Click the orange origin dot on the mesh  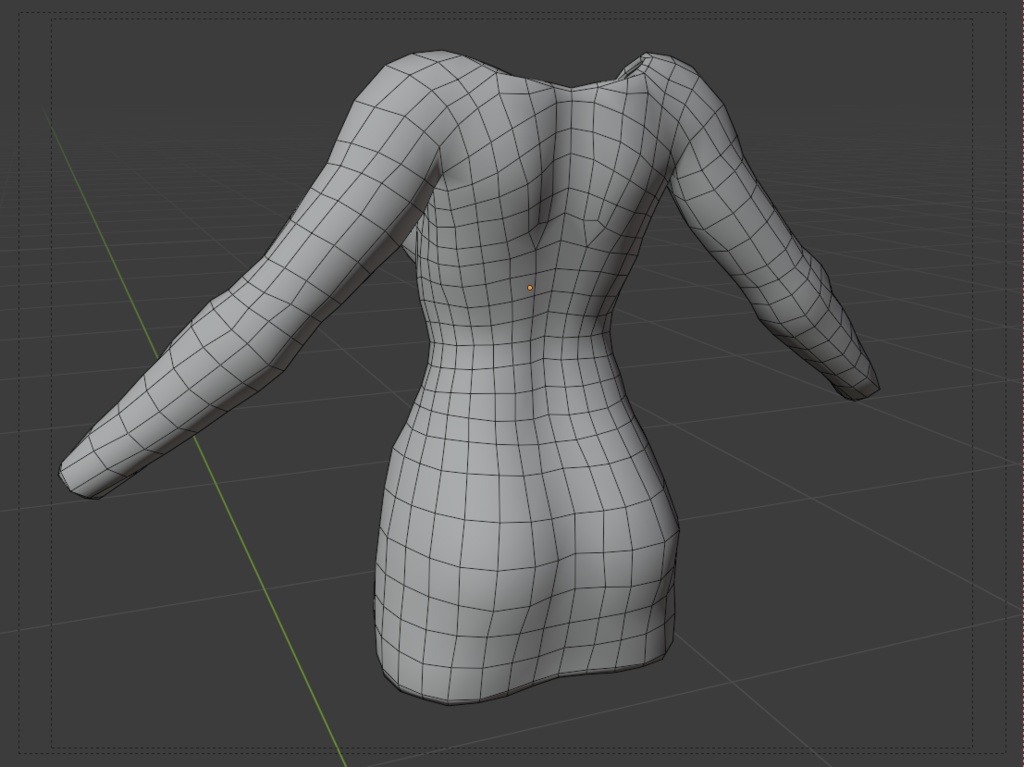tap(530, 287)
